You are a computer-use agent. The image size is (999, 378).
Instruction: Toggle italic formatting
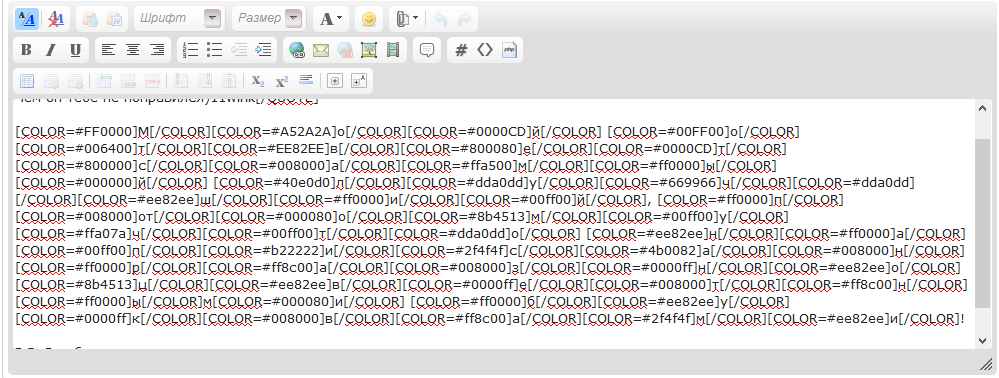[x=50, y=50]
